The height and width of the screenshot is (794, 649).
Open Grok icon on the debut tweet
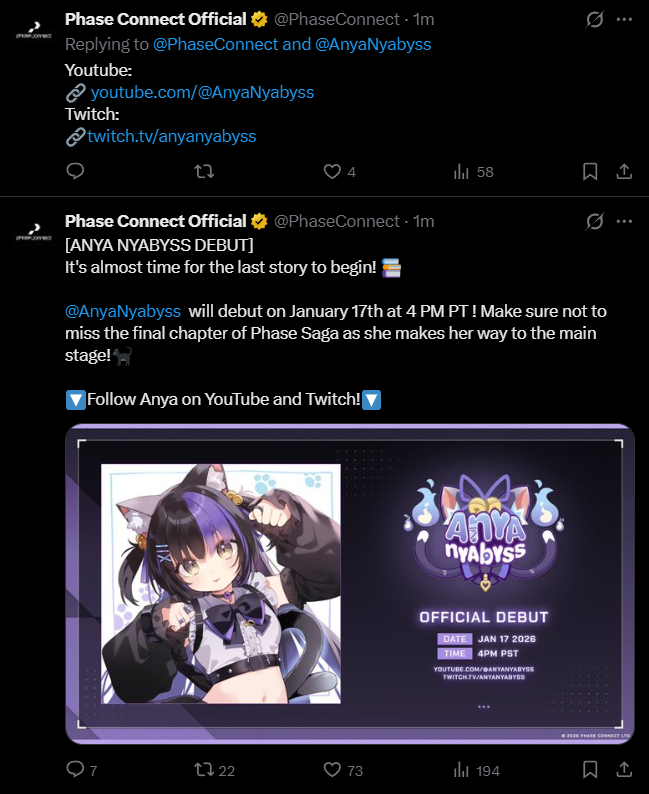(594, 221)
